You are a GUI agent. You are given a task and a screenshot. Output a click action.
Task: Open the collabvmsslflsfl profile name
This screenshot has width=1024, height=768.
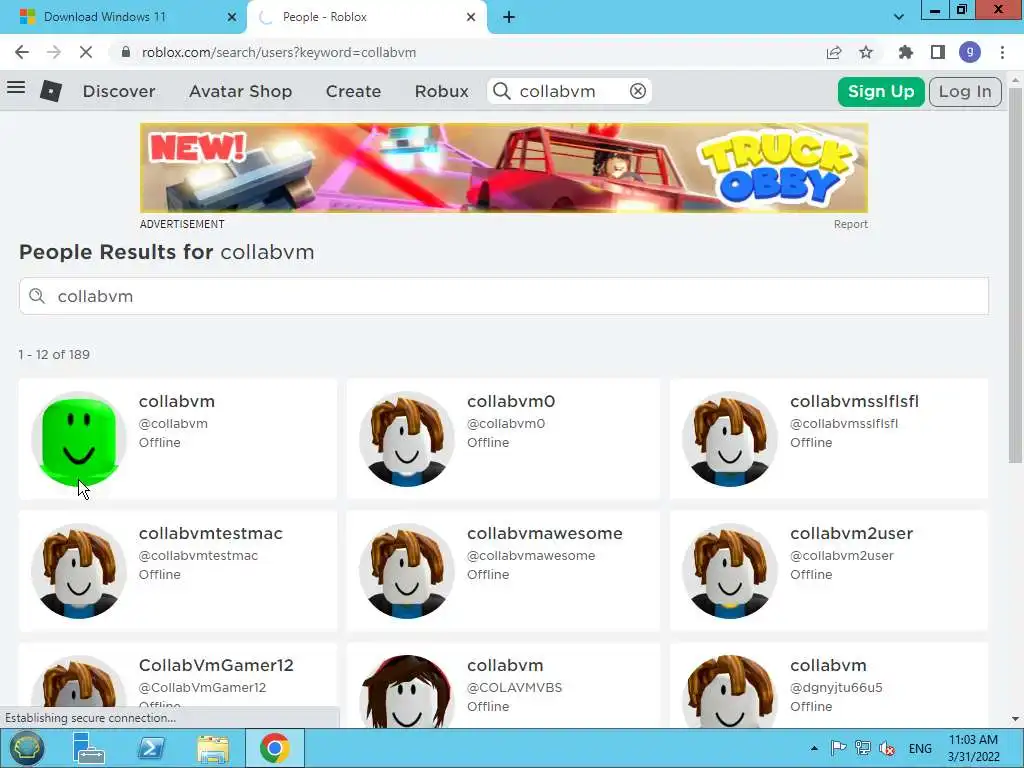point(854,401)
